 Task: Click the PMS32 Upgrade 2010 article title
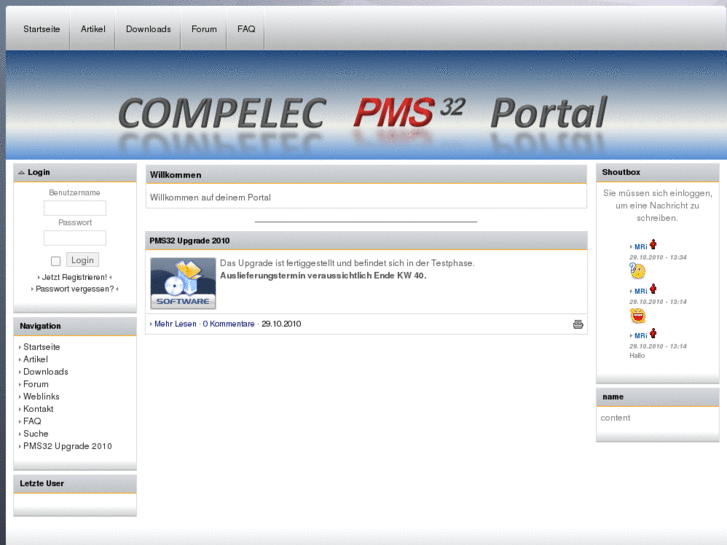coord(190,241)
